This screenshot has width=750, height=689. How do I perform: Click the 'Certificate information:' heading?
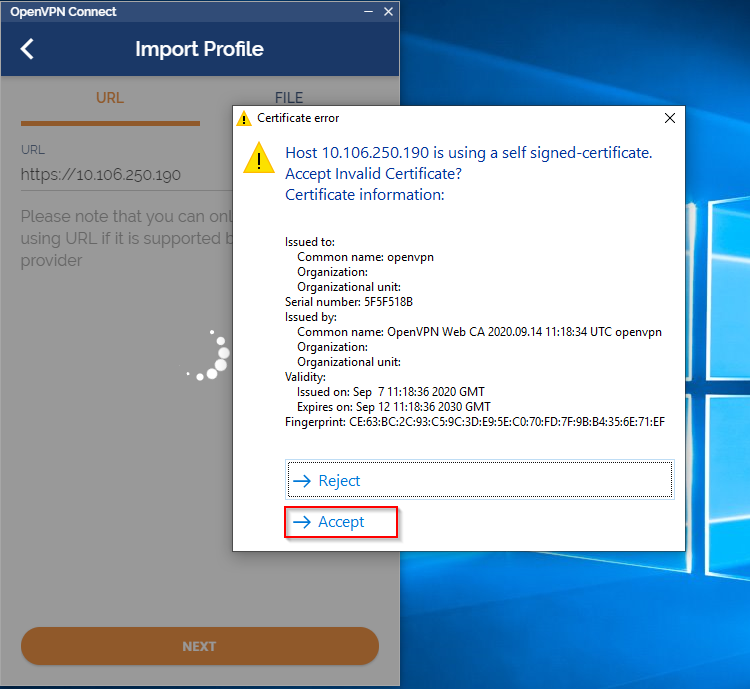pyautogui.click(x=365, y=195)
